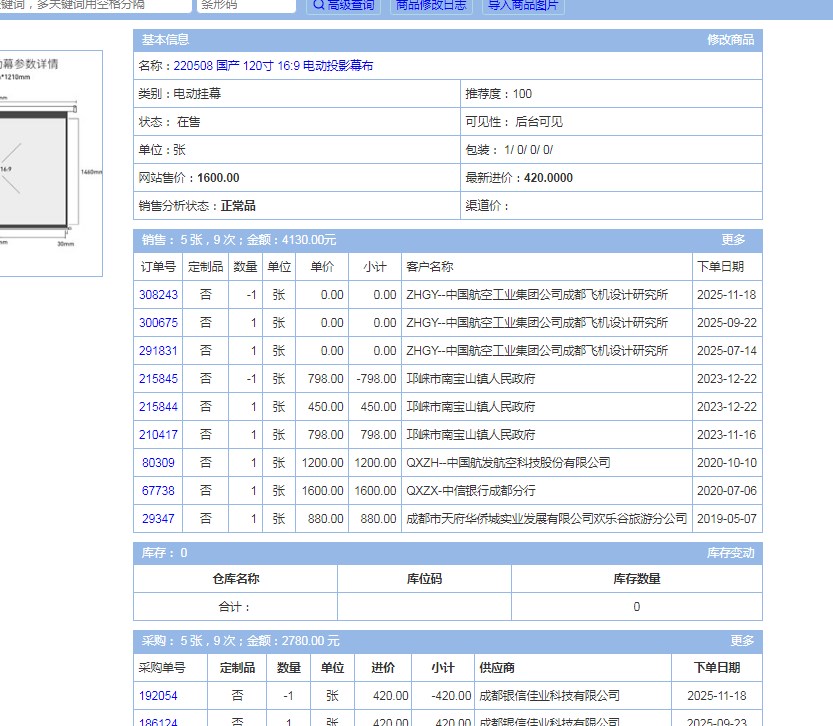Open sales order 308243

click(x=158, y=295)
